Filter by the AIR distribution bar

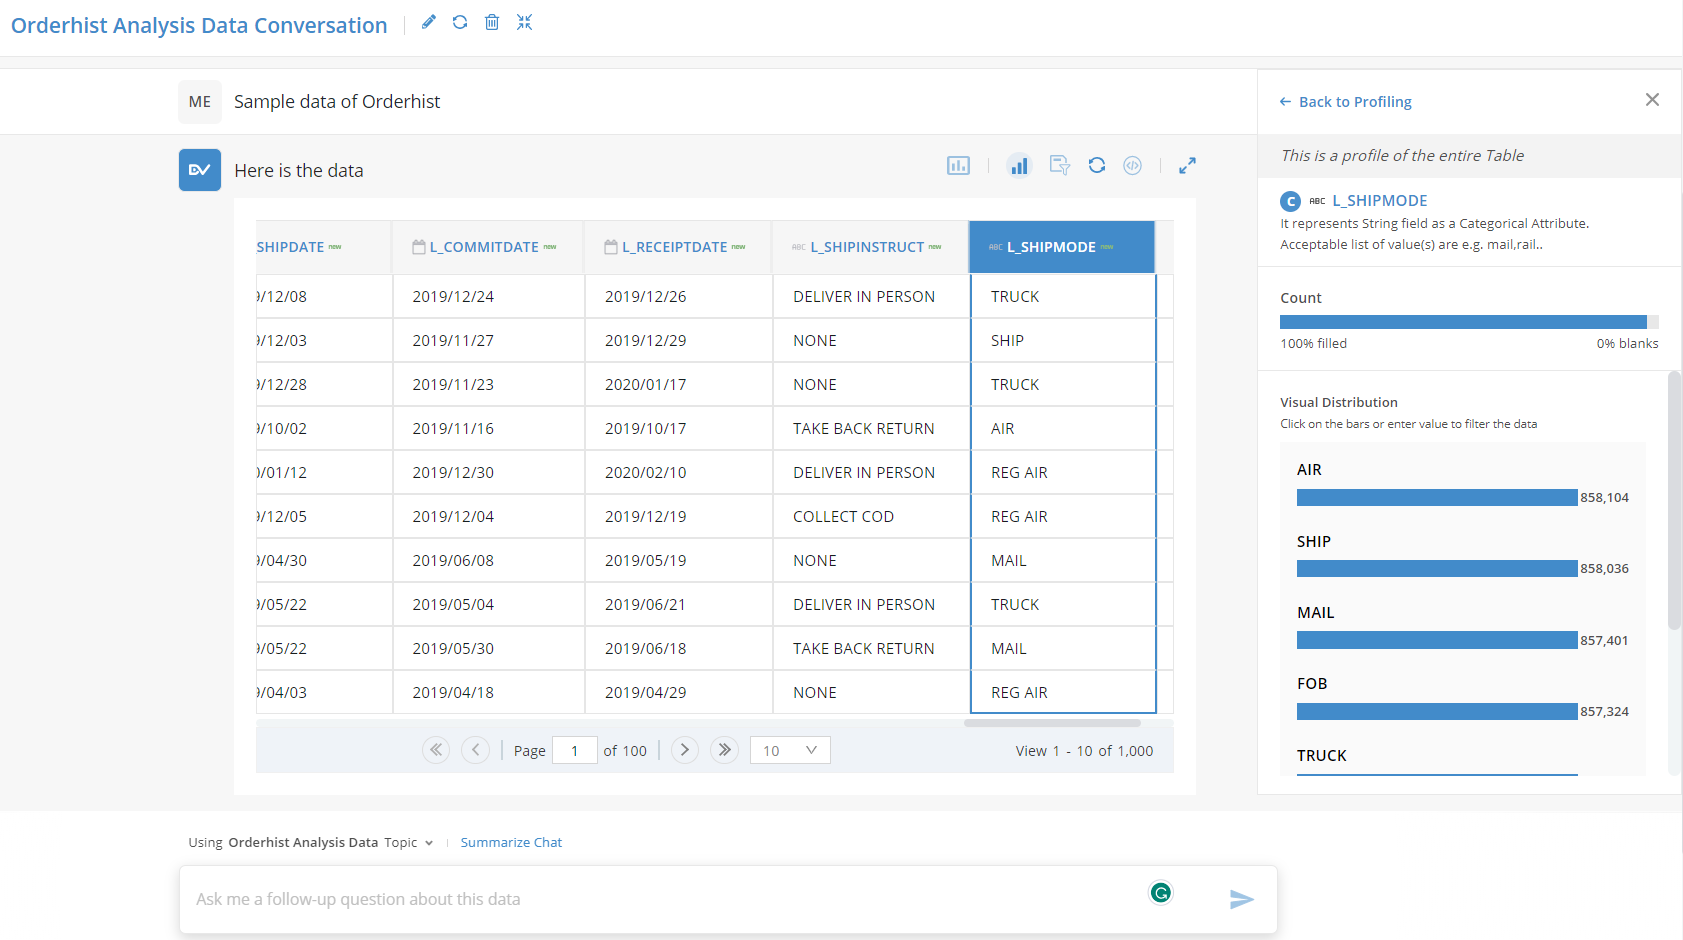pyautogui.click(x=1437, y=497)
